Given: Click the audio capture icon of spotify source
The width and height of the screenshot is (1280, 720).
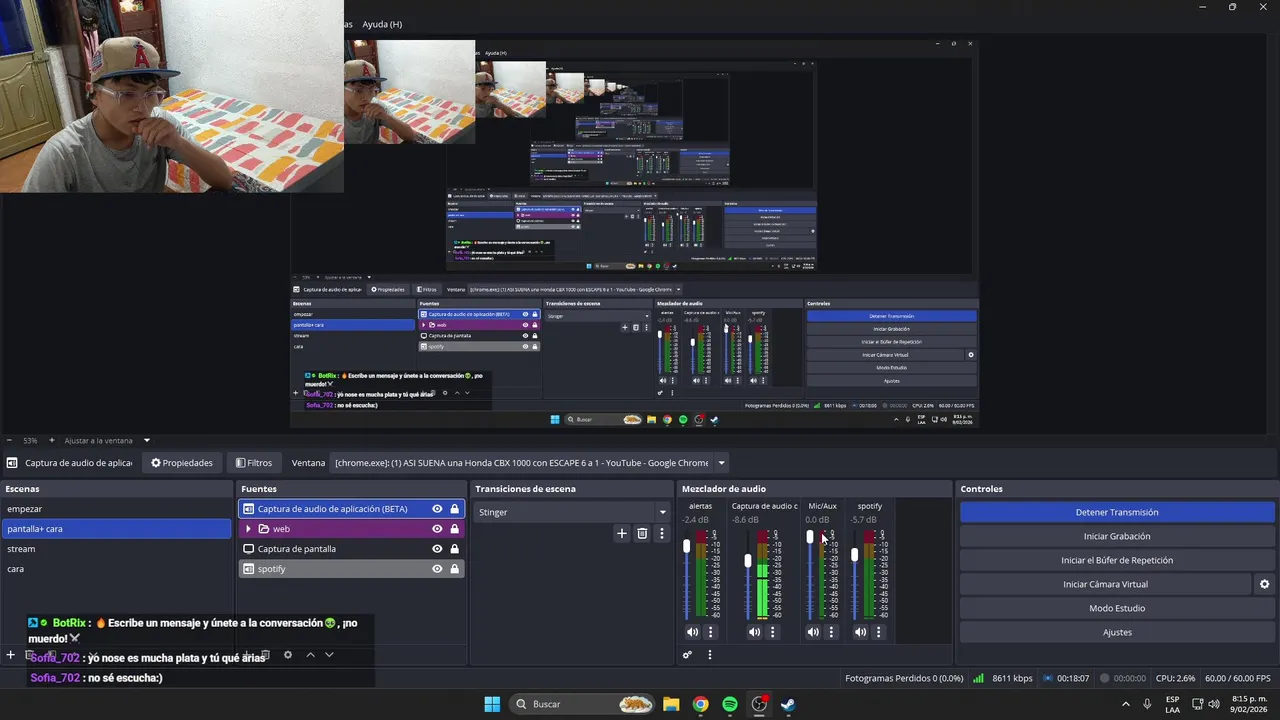Looking at the screenshot, I should tap(249, 569).
